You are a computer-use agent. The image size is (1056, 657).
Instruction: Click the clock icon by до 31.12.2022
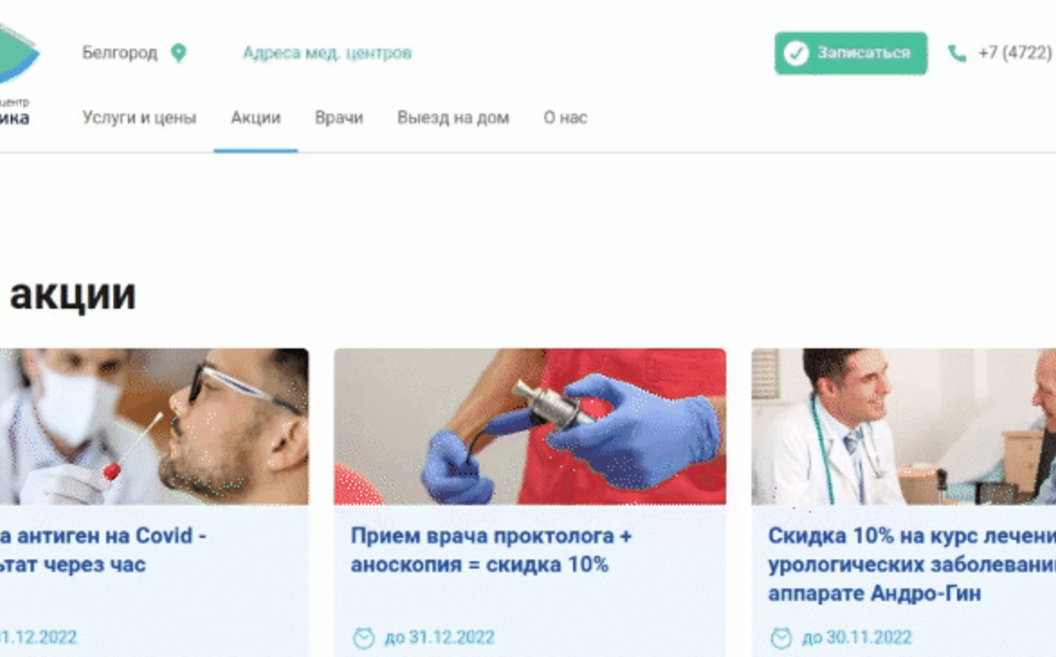click(364, 637)
